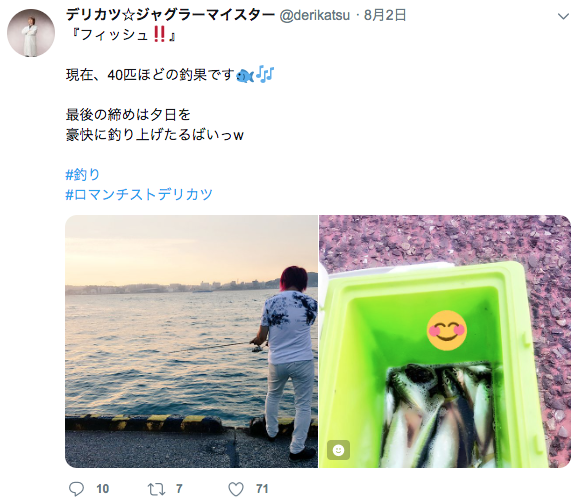This screenshot has width=581, height=503.
Task: Retweet using the arrows icon
Action: point(156,489)
